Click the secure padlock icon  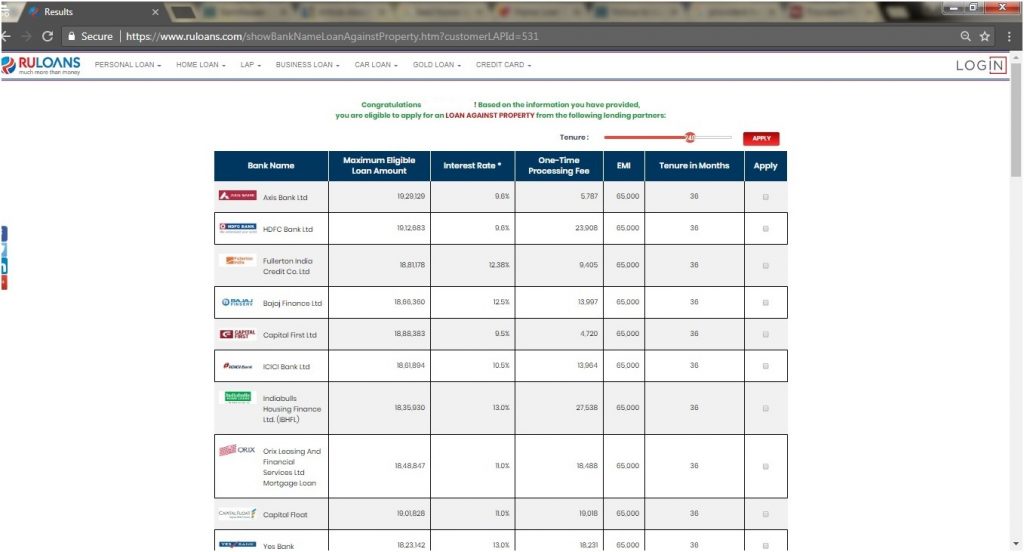click(x=72, y=37)
